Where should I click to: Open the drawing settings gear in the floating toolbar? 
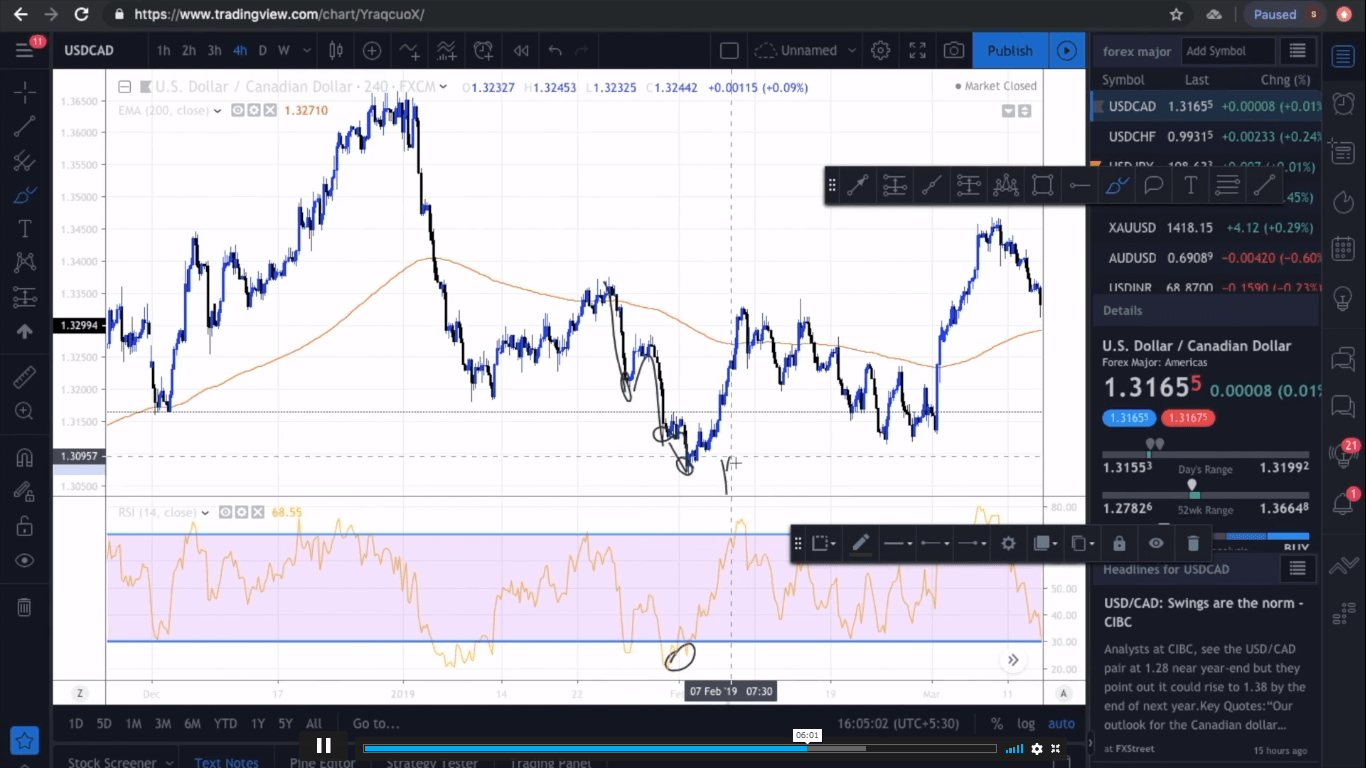pos(1008,543)
